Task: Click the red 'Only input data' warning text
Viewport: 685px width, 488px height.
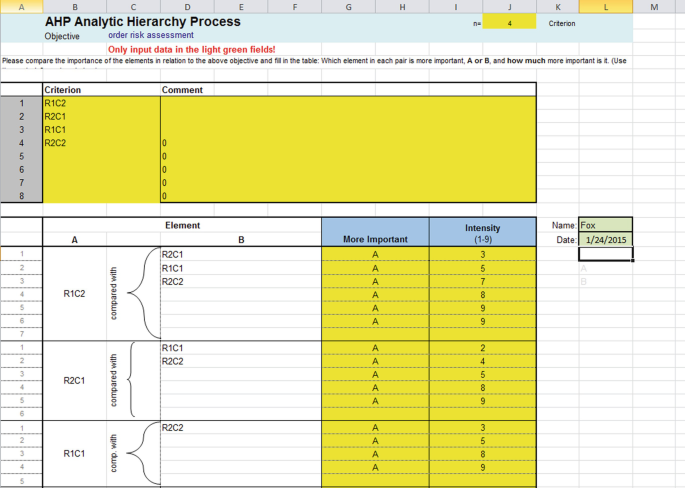Action: (191, 49)
